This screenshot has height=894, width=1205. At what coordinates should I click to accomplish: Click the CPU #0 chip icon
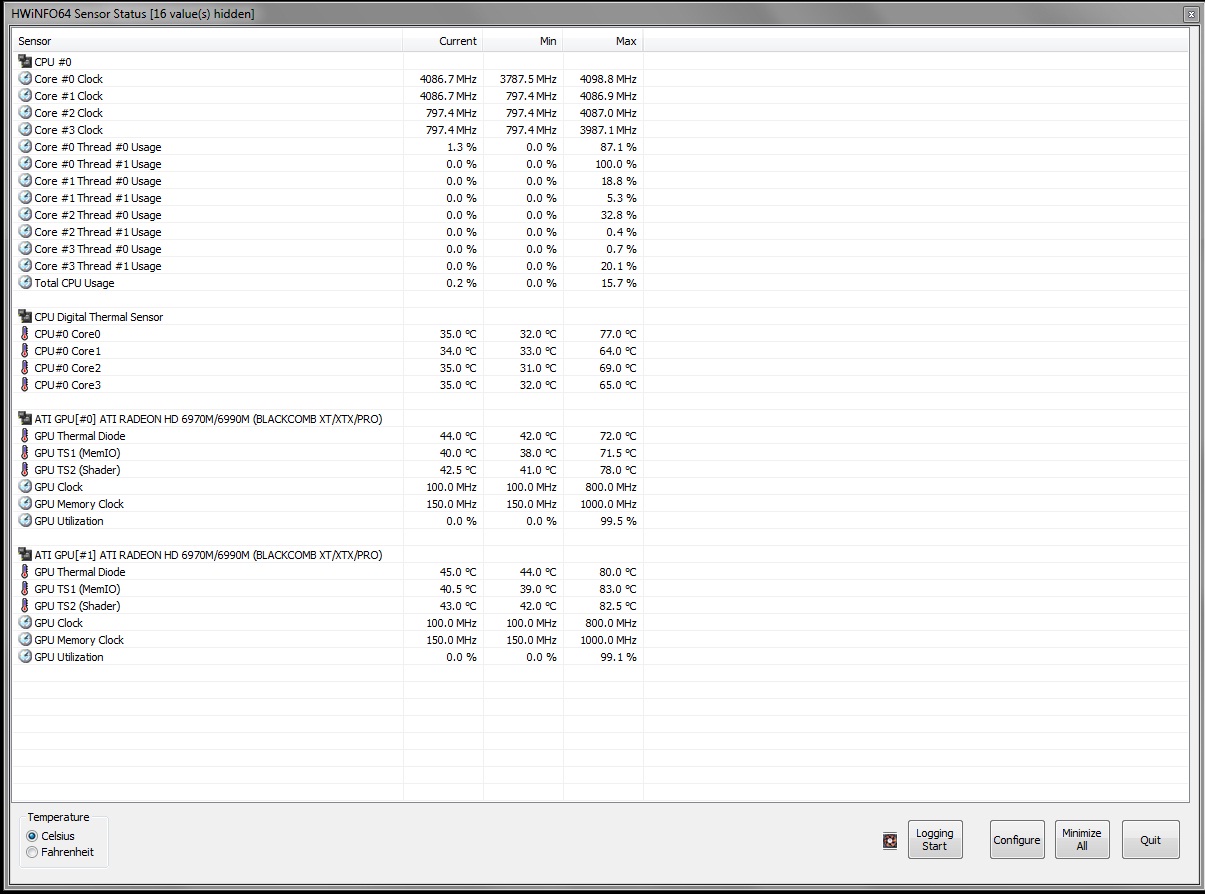click(x=25, y=62)
